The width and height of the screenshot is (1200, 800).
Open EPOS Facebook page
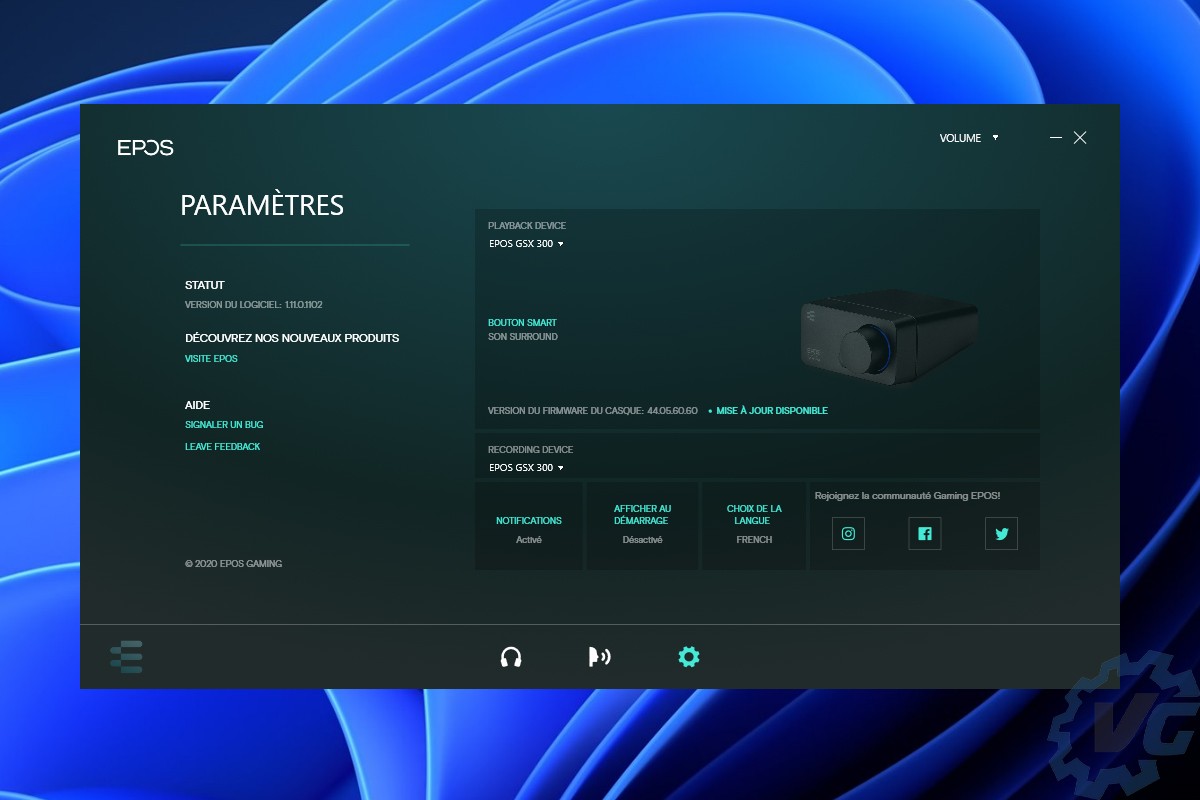coord(925,533)
